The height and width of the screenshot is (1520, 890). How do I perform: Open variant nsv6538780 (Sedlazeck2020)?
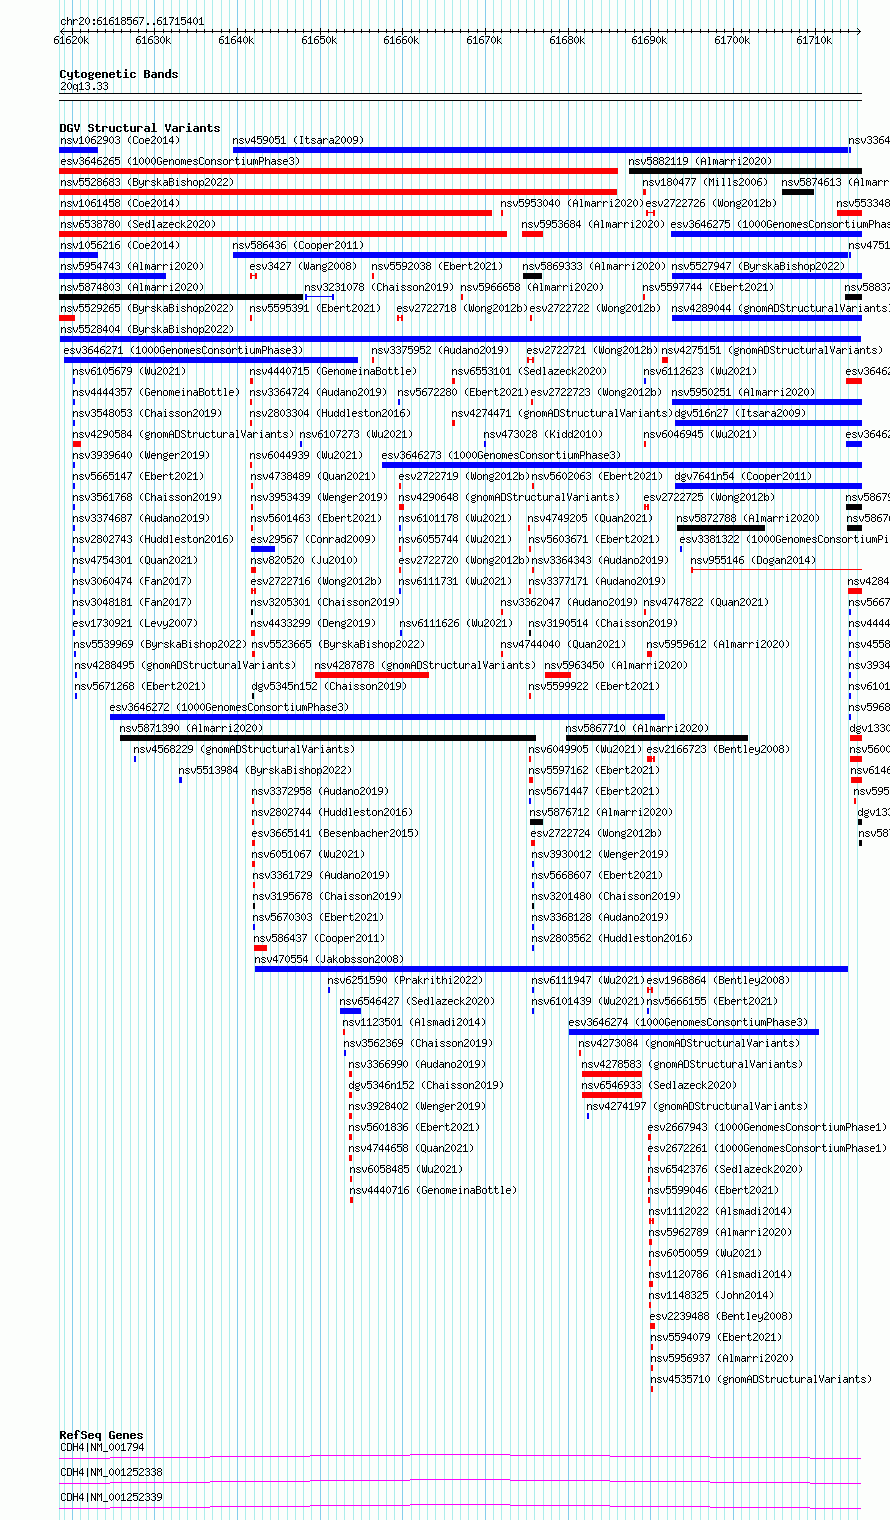(138, 225)
